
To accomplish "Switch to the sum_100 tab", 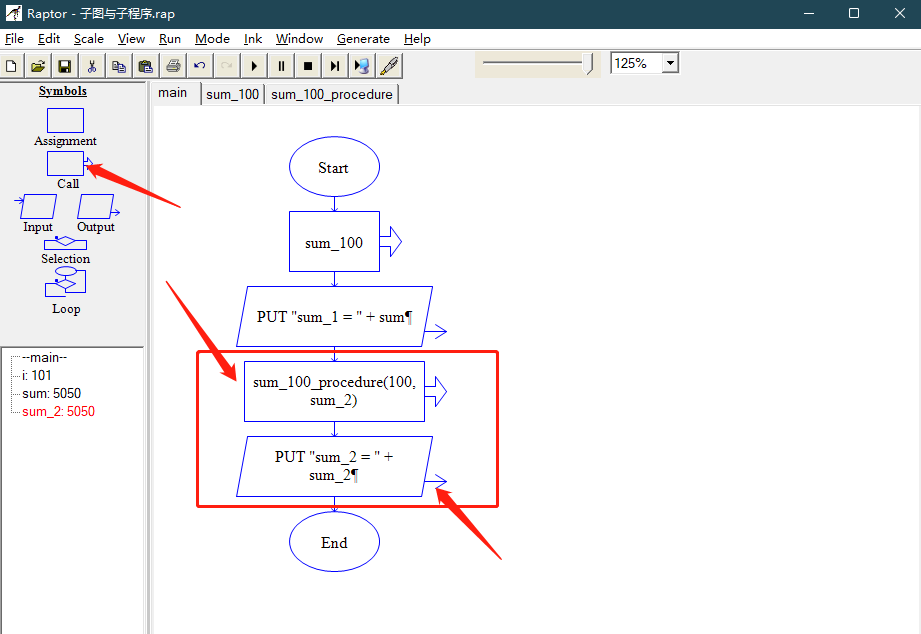I will tap(233, 94).
